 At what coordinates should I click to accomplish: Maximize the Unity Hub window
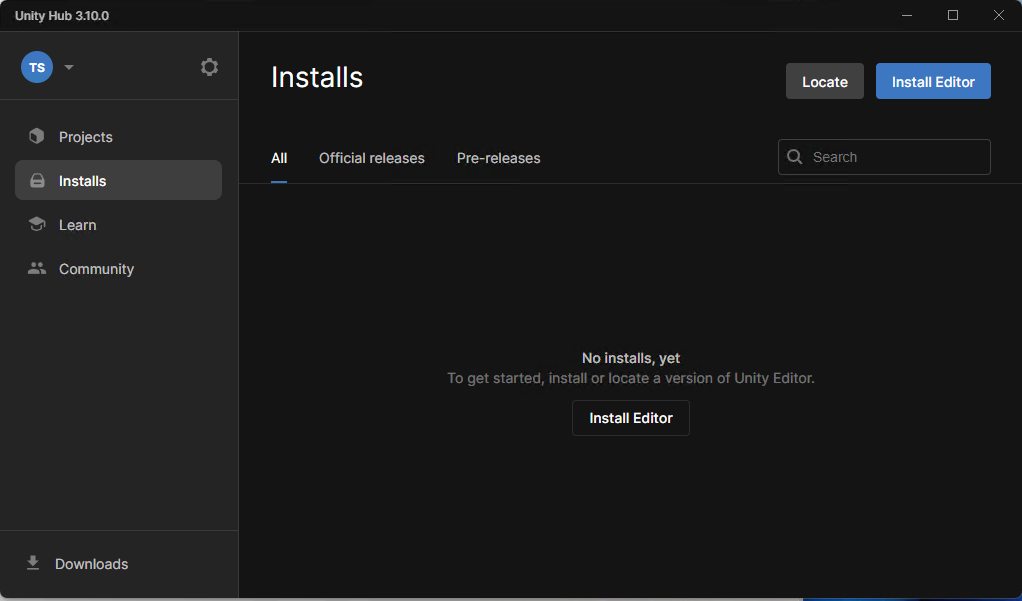click(x=953, y=15)
